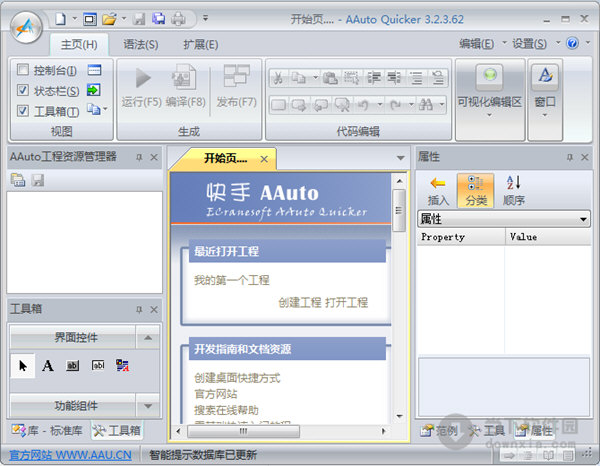Click the 创建桌面快捷方式 link
The height and width of the screenshot is (466, 600).
click(x=237, y=378)
